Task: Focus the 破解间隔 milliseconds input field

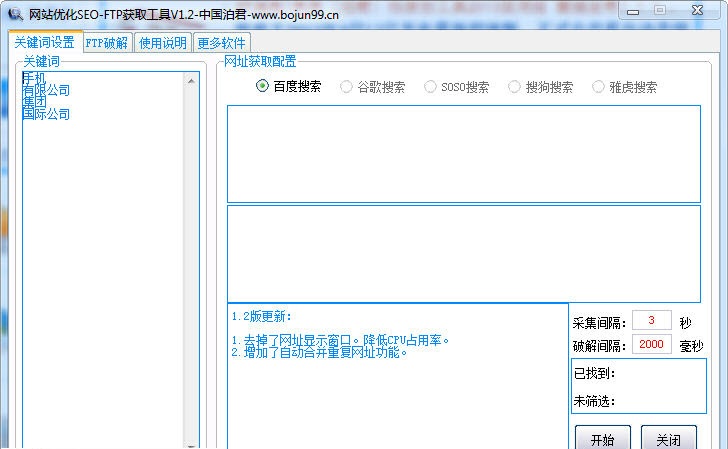Action: [651, 345]
